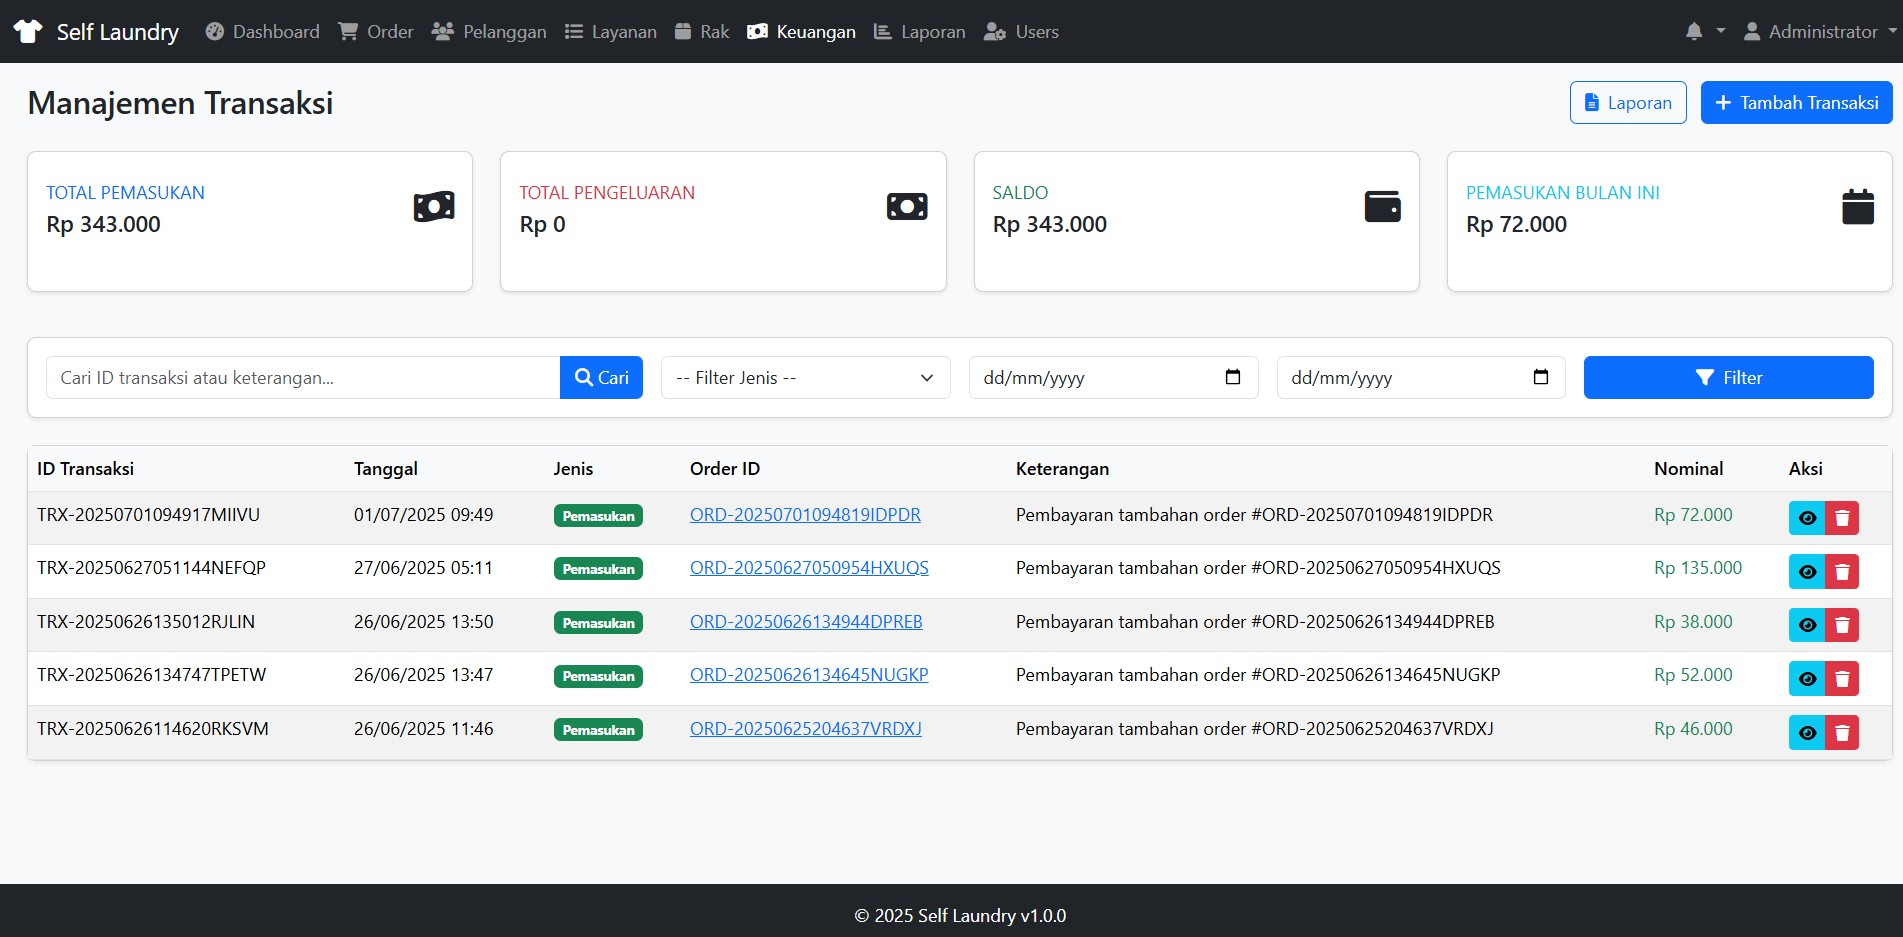
Task: Click the TOTAL PEMASUKAN card label
Action: [x=125, y=193]
